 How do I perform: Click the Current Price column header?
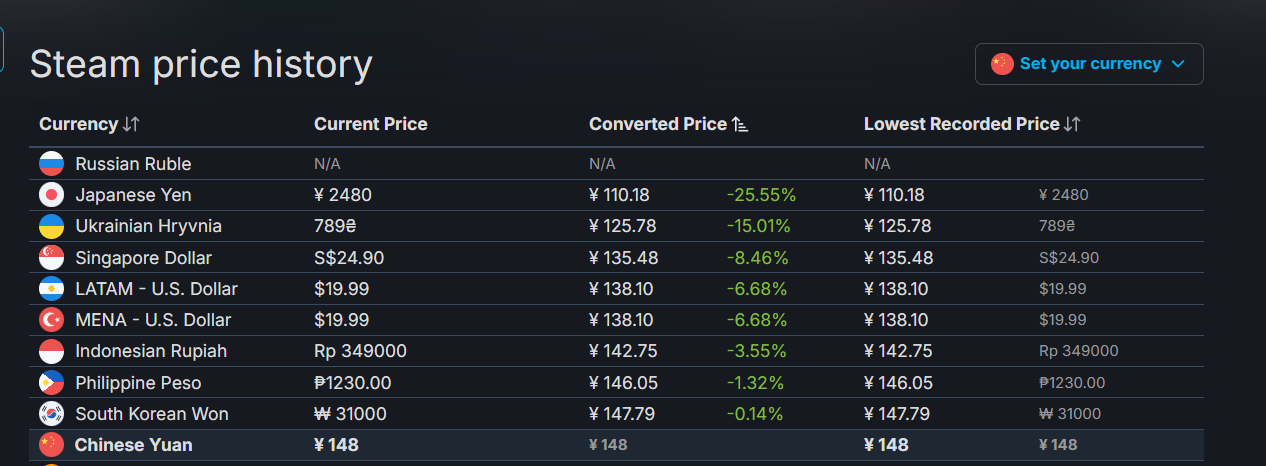click(370, 124)
